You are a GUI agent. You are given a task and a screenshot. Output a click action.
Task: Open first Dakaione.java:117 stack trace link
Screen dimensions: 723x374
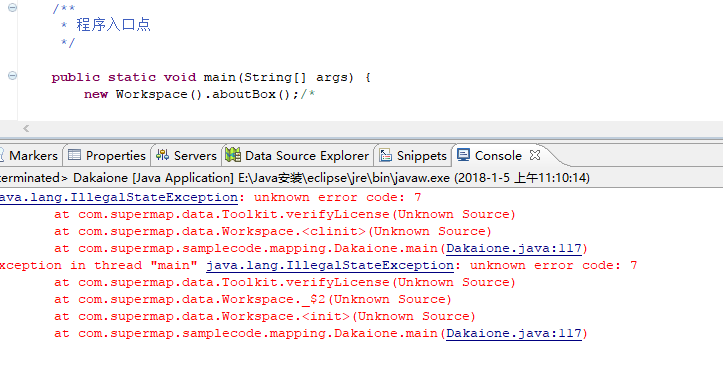514,249
